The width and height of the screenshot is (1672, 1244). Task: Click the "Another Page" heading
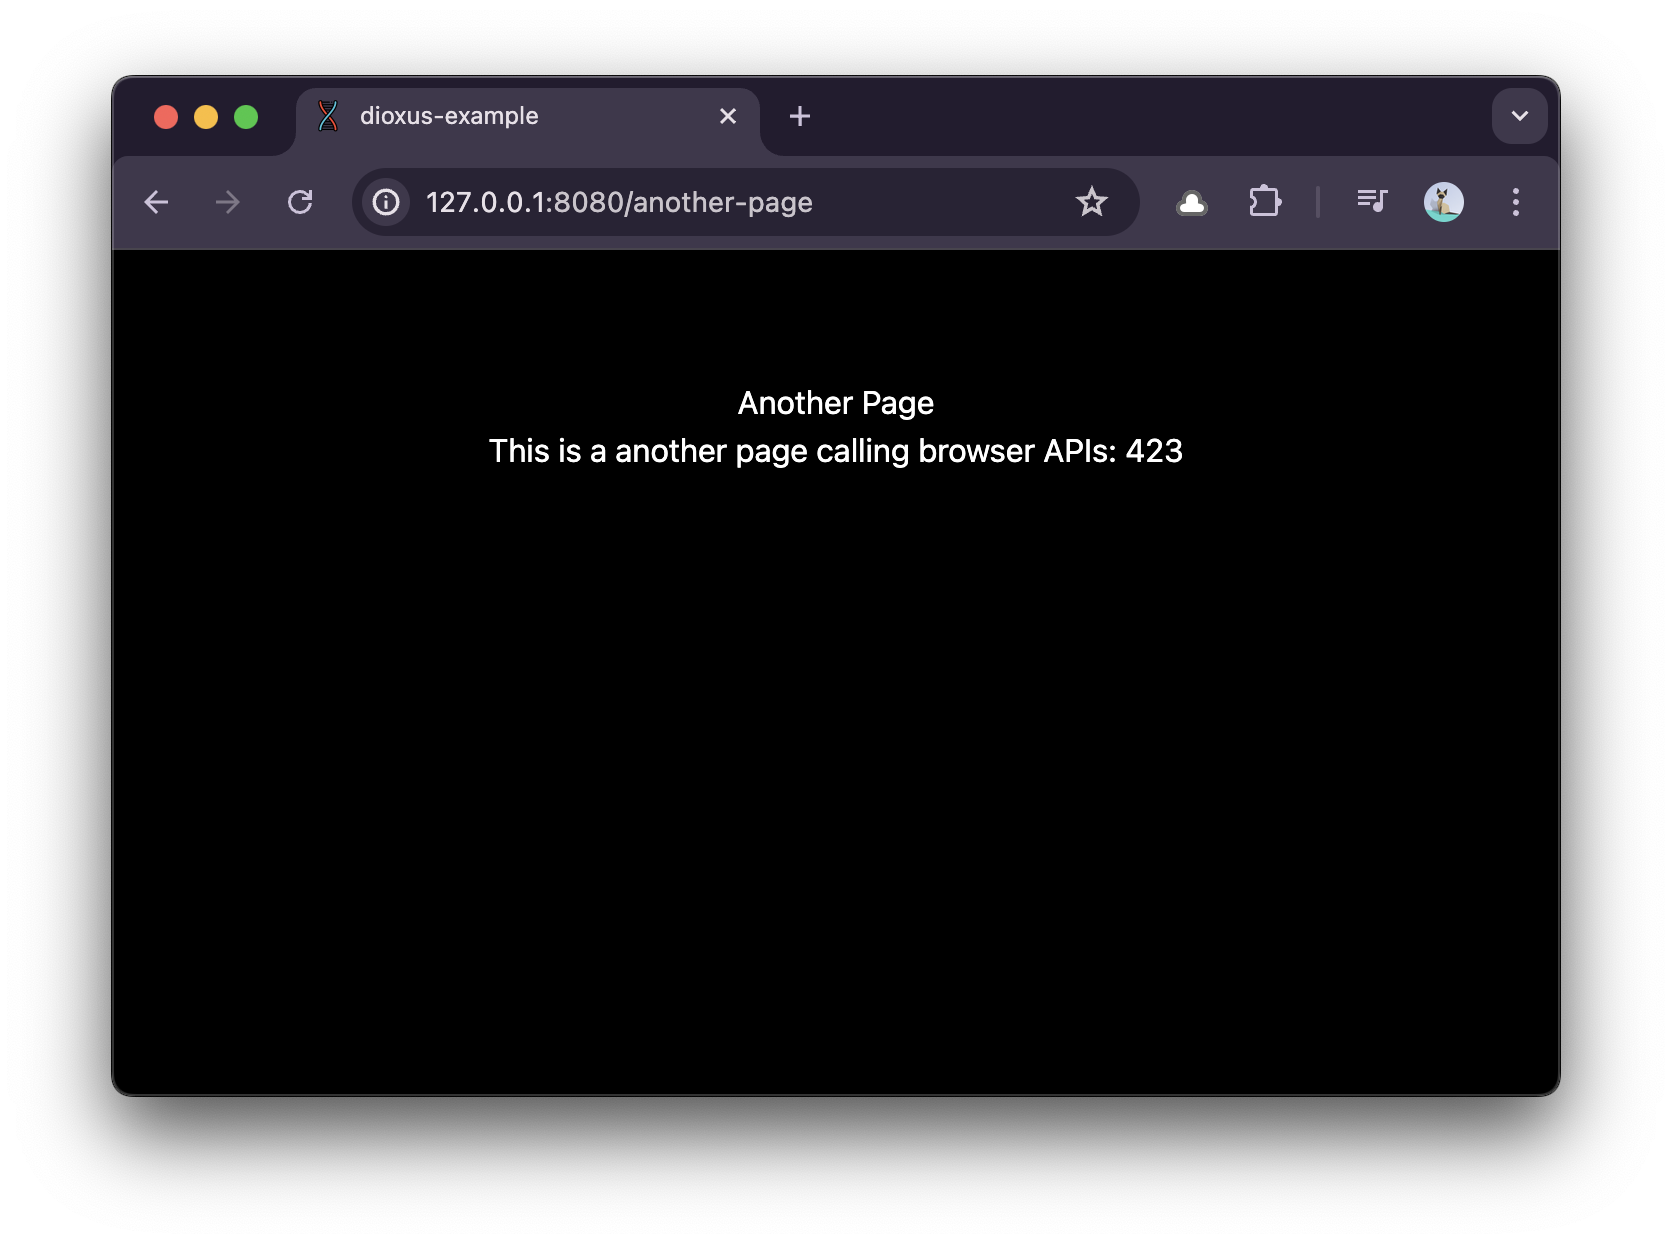(835, 403)
